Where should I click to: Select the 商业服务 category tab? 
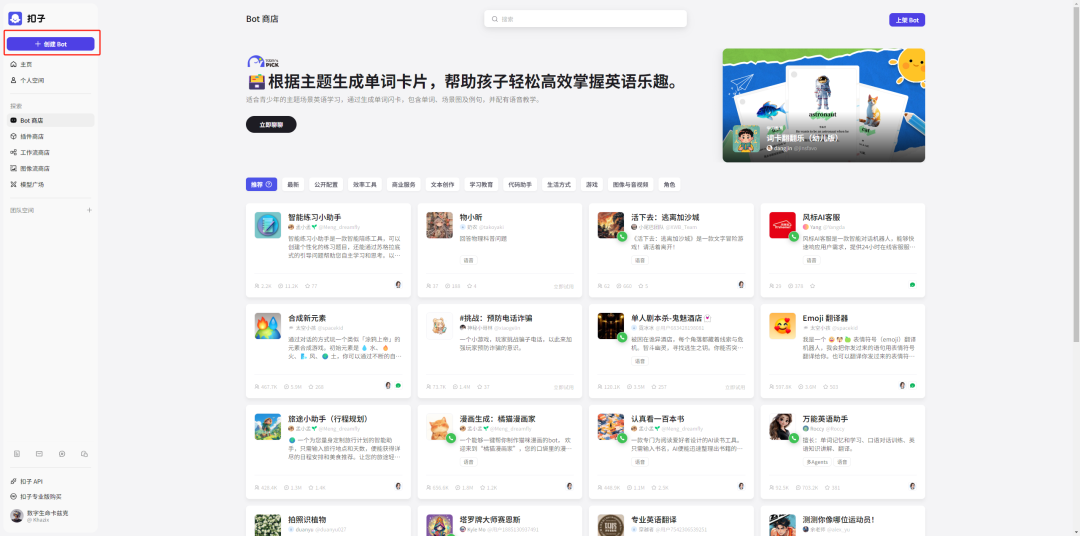(404, 185)
